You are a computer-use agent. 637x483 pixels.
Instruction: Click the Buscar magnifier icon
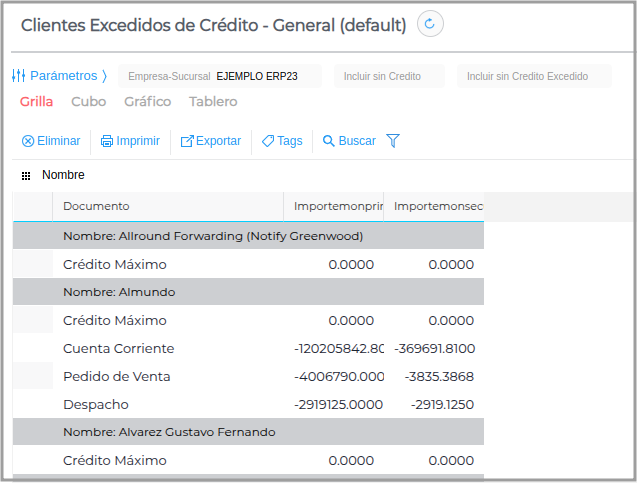[x=328, y=141]
